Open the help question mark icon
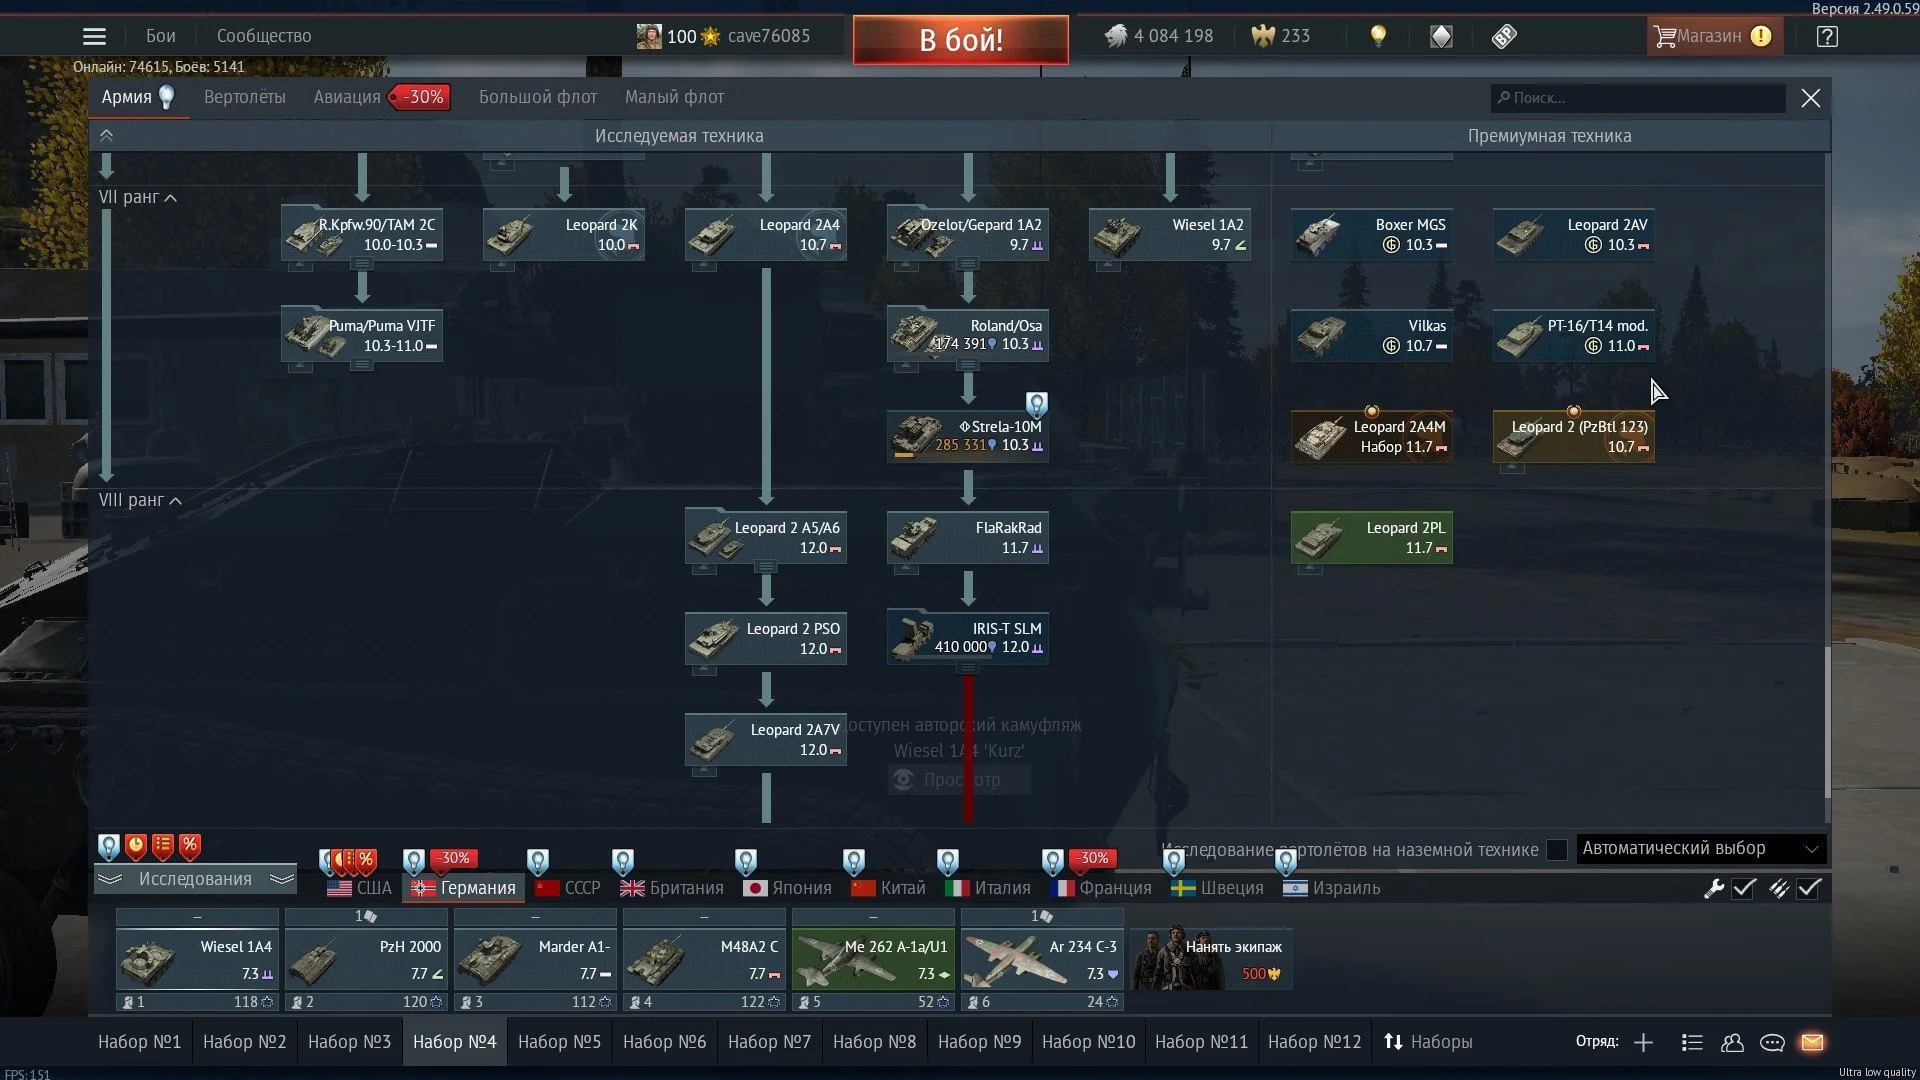 pyautogui.click(x=1827, y=36)
